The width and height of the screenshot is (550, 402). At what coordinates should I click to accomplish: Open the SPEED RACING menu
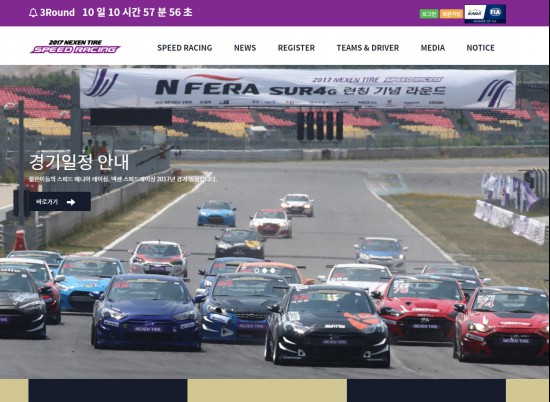(x=185, y=48)
